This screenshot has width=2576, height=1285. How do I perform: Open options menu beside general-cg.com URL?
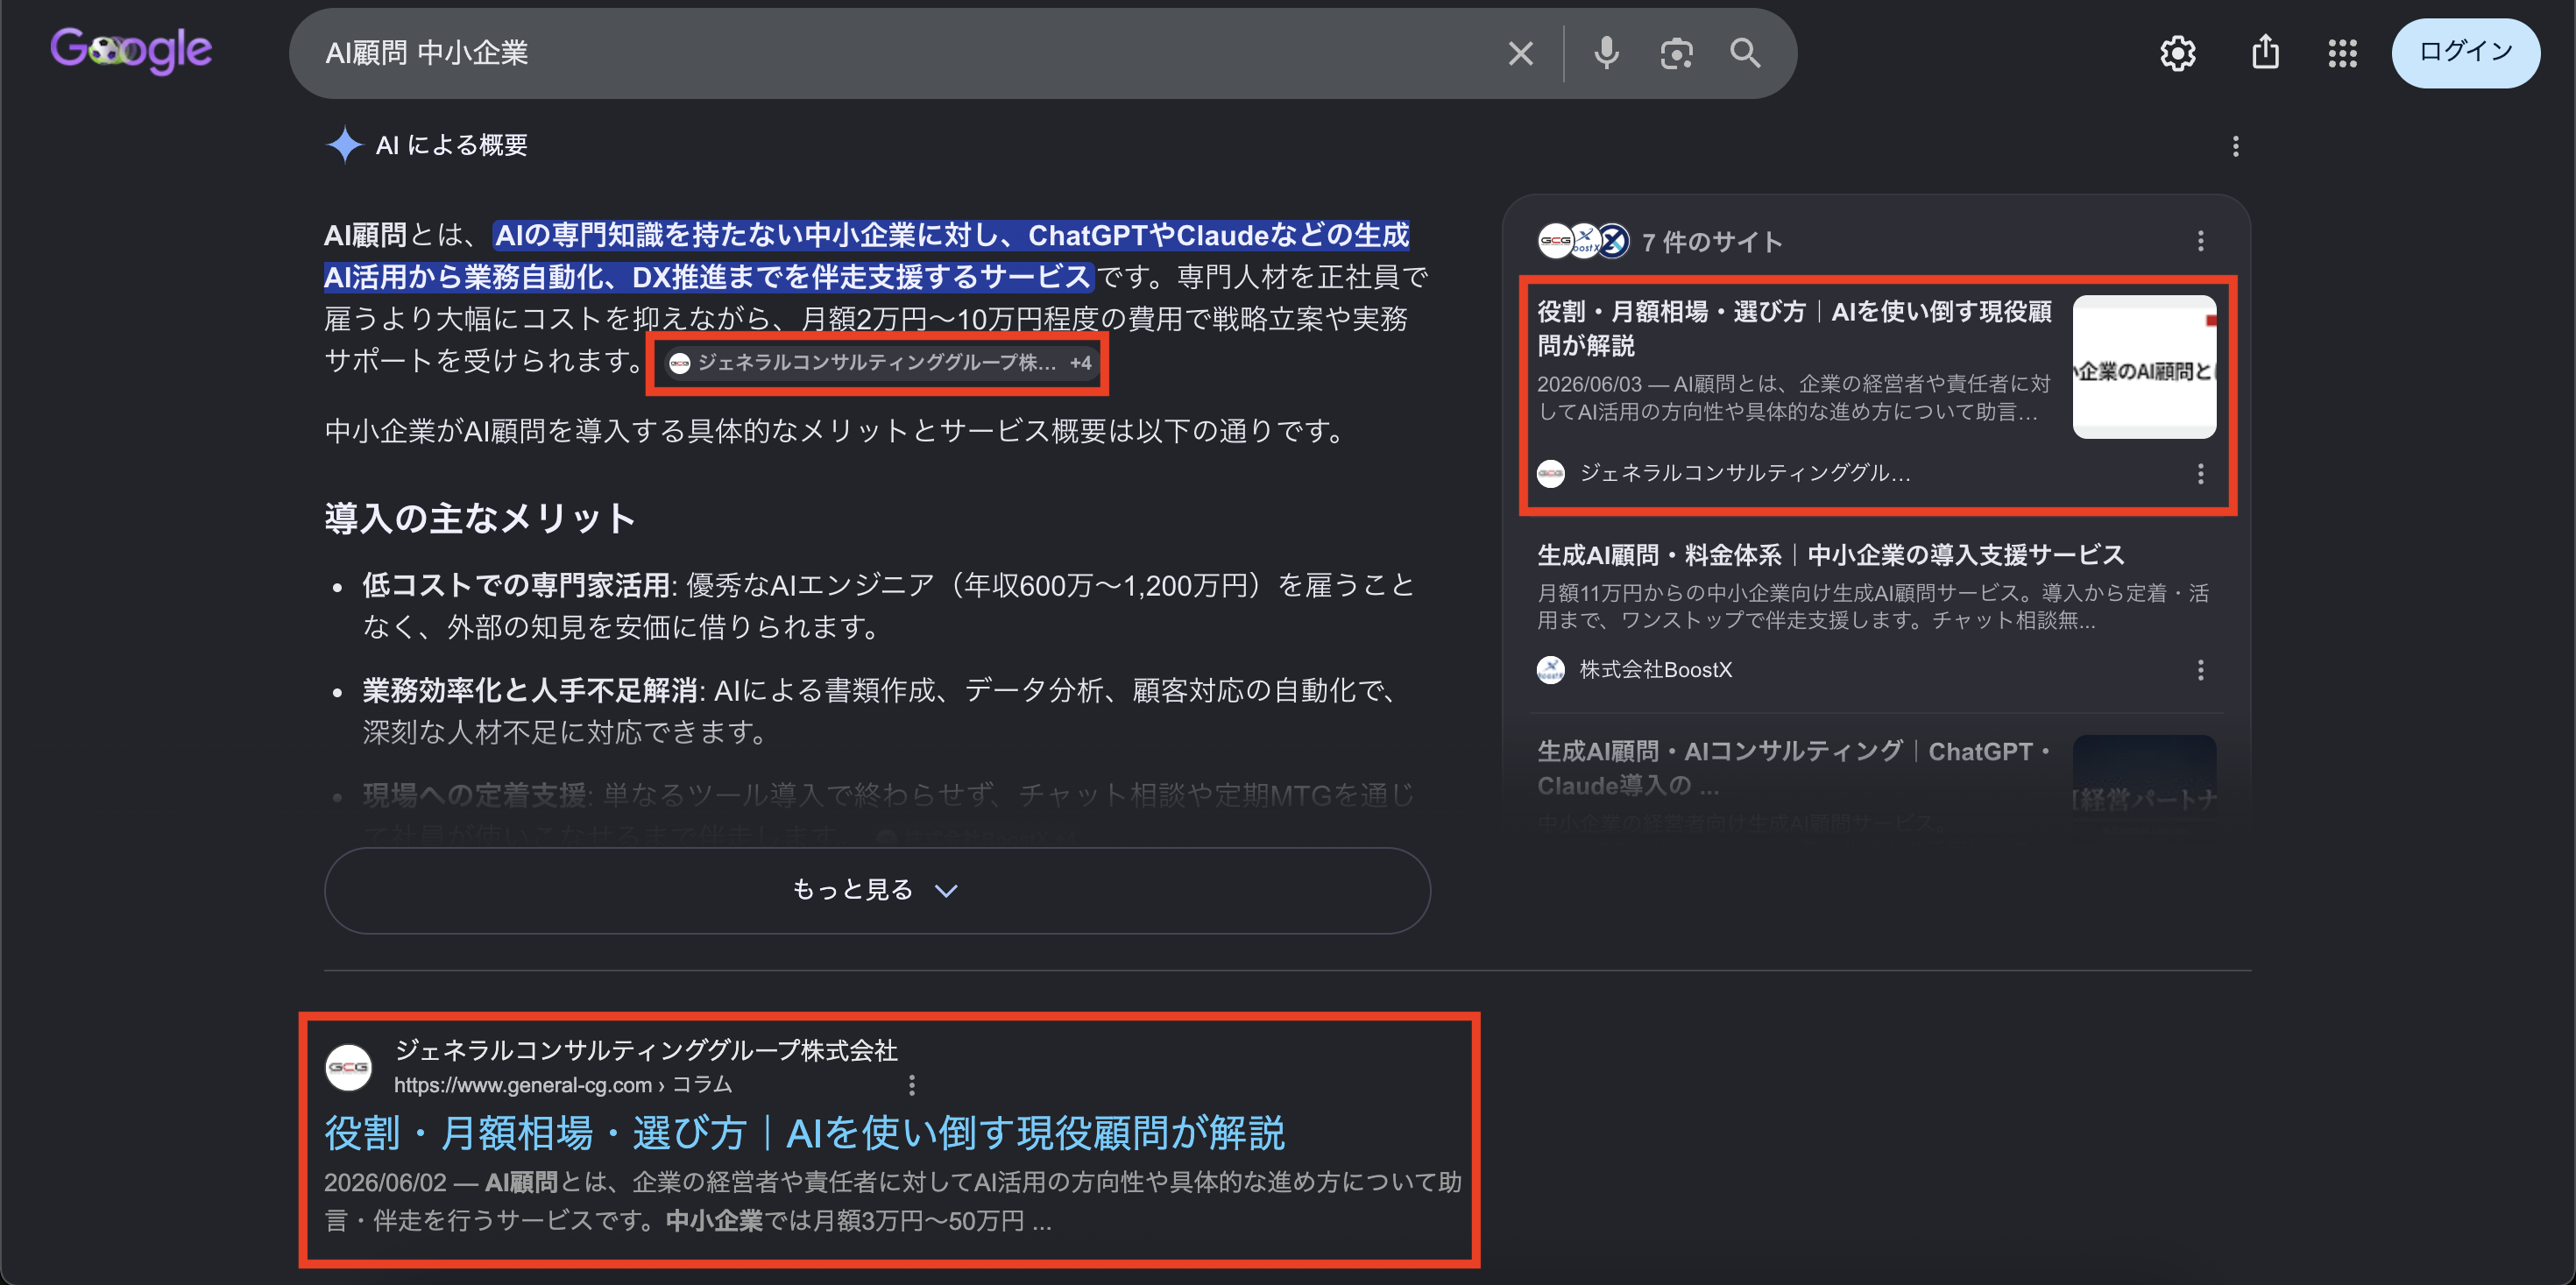click(911, 1085)
